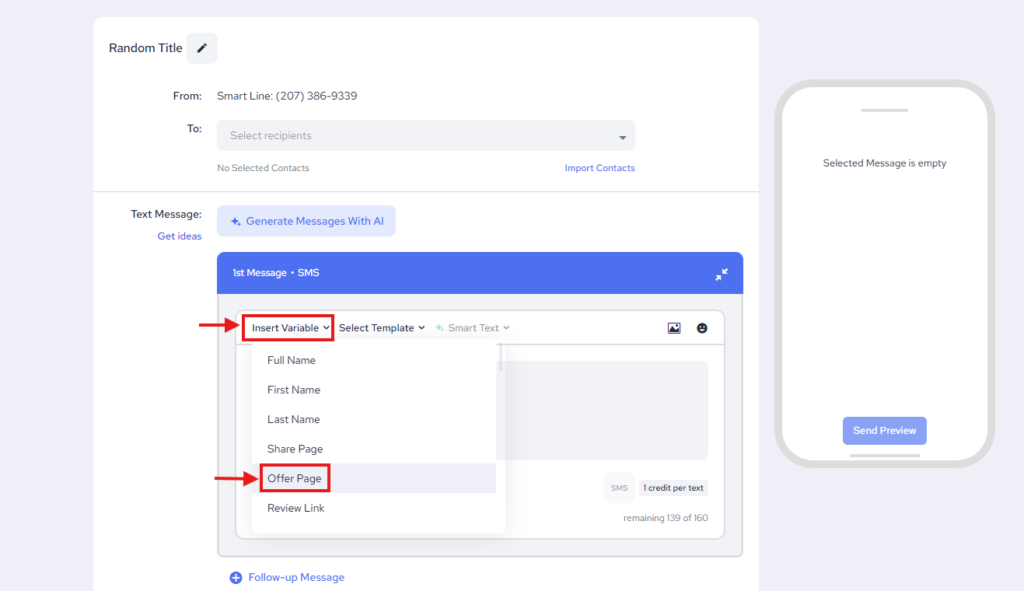Click the plus icon for Follow-up Message

(x=236, y=577)
